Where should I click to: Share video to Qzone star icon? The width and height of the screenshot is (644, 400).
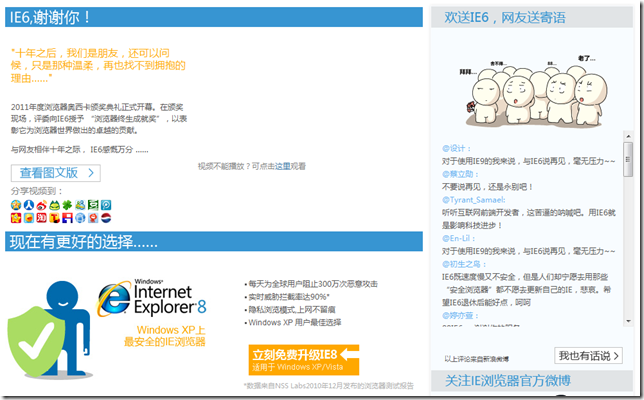[16, 205]
